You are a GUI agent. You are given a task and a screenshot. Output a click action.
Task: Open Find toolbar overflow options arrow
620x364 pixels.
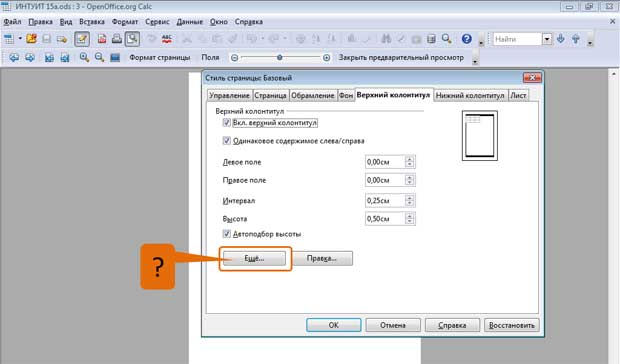[x=590, y=42]
